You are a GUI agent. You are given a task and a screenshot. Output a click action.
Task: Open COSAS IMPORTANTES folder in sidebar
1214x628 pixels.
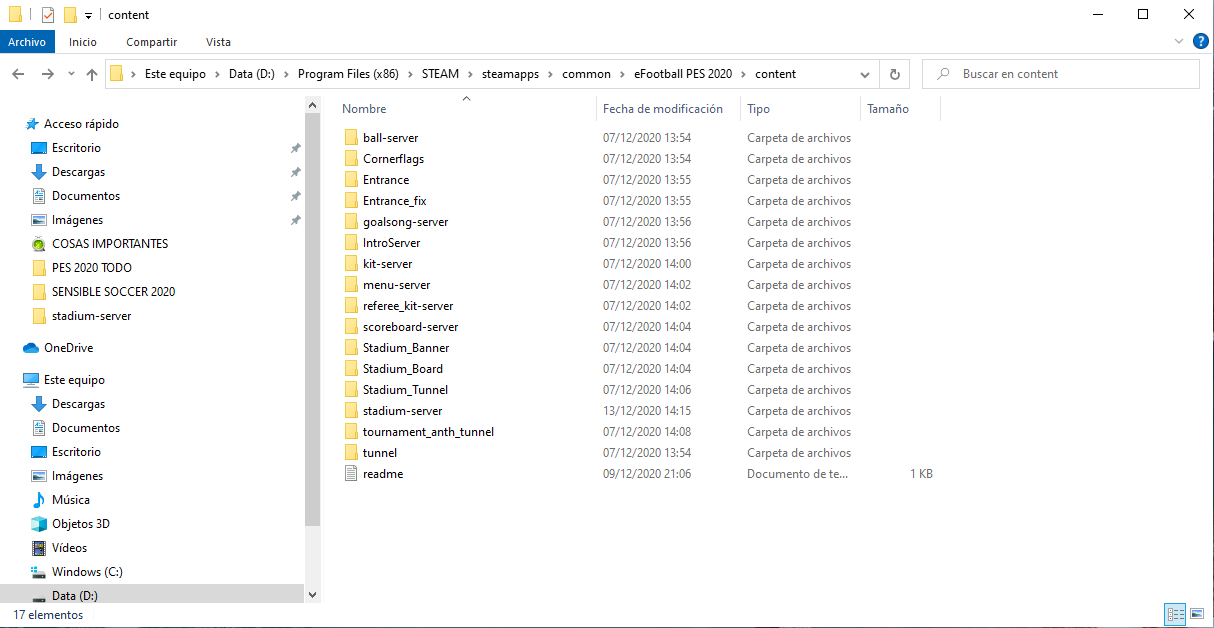110,244
